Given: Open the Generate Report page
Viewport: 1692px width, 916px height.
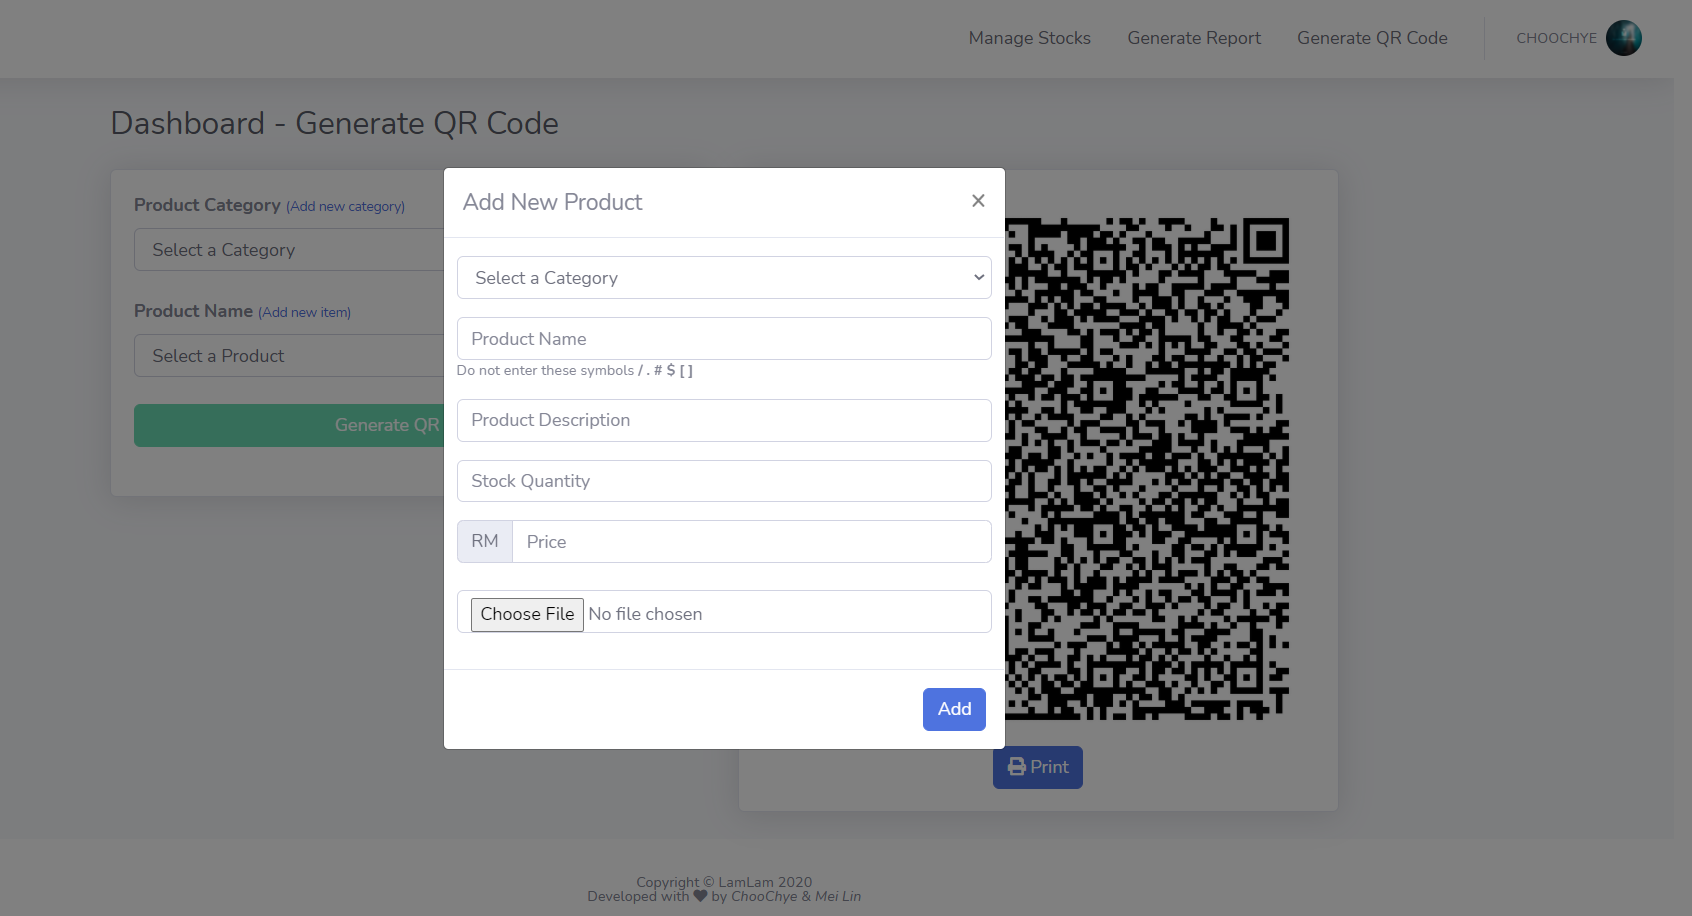Looking at the screenshot, I should 1193,38.
